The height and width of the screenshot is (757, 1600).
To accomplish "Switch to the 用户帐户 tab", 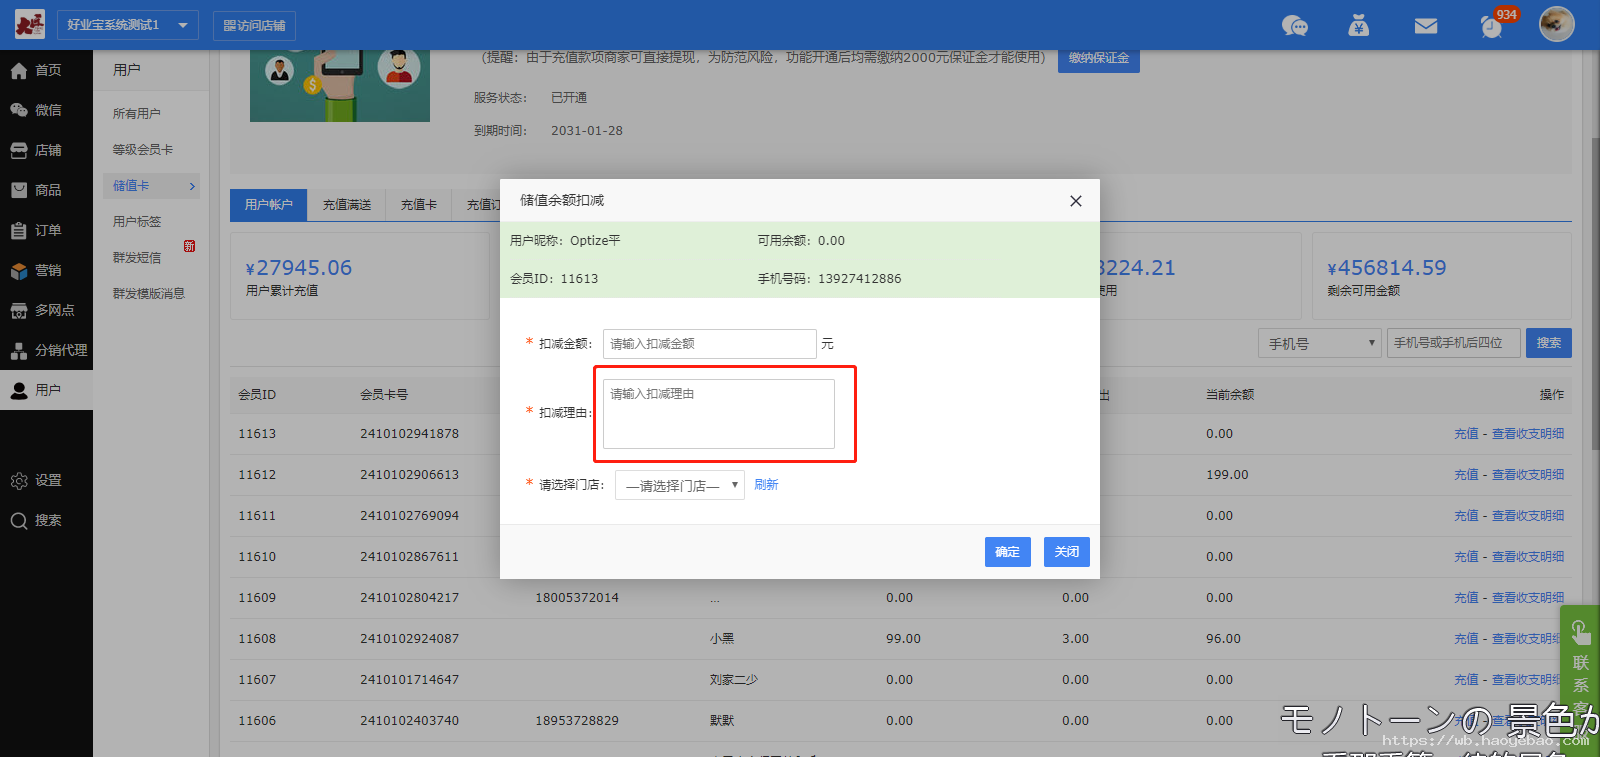I will pos(269,205).
